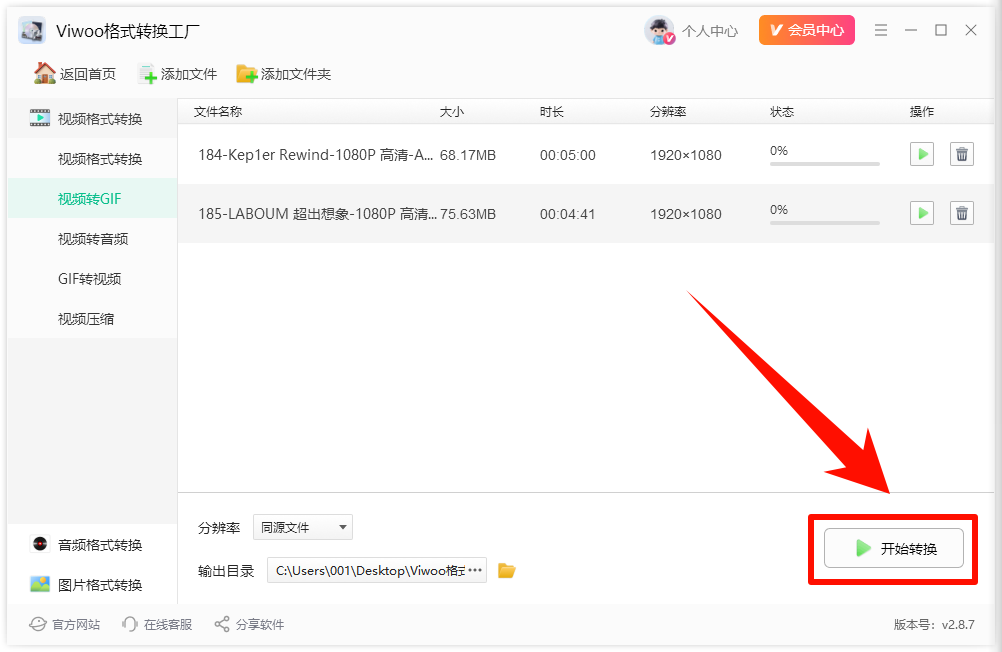Open the hamburger menu icon
This screenshot has height=652, width=1002.
click(x=881, y=30)
